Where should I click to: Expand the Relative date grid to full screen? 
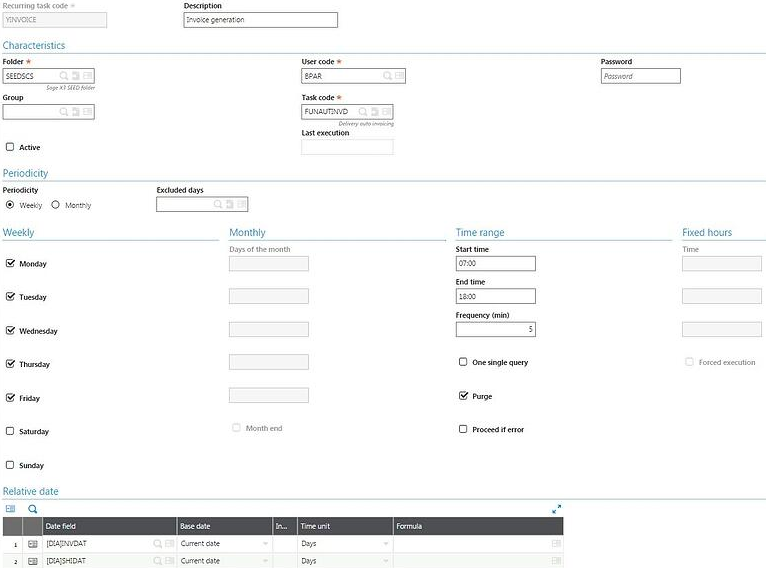point(557,509)
